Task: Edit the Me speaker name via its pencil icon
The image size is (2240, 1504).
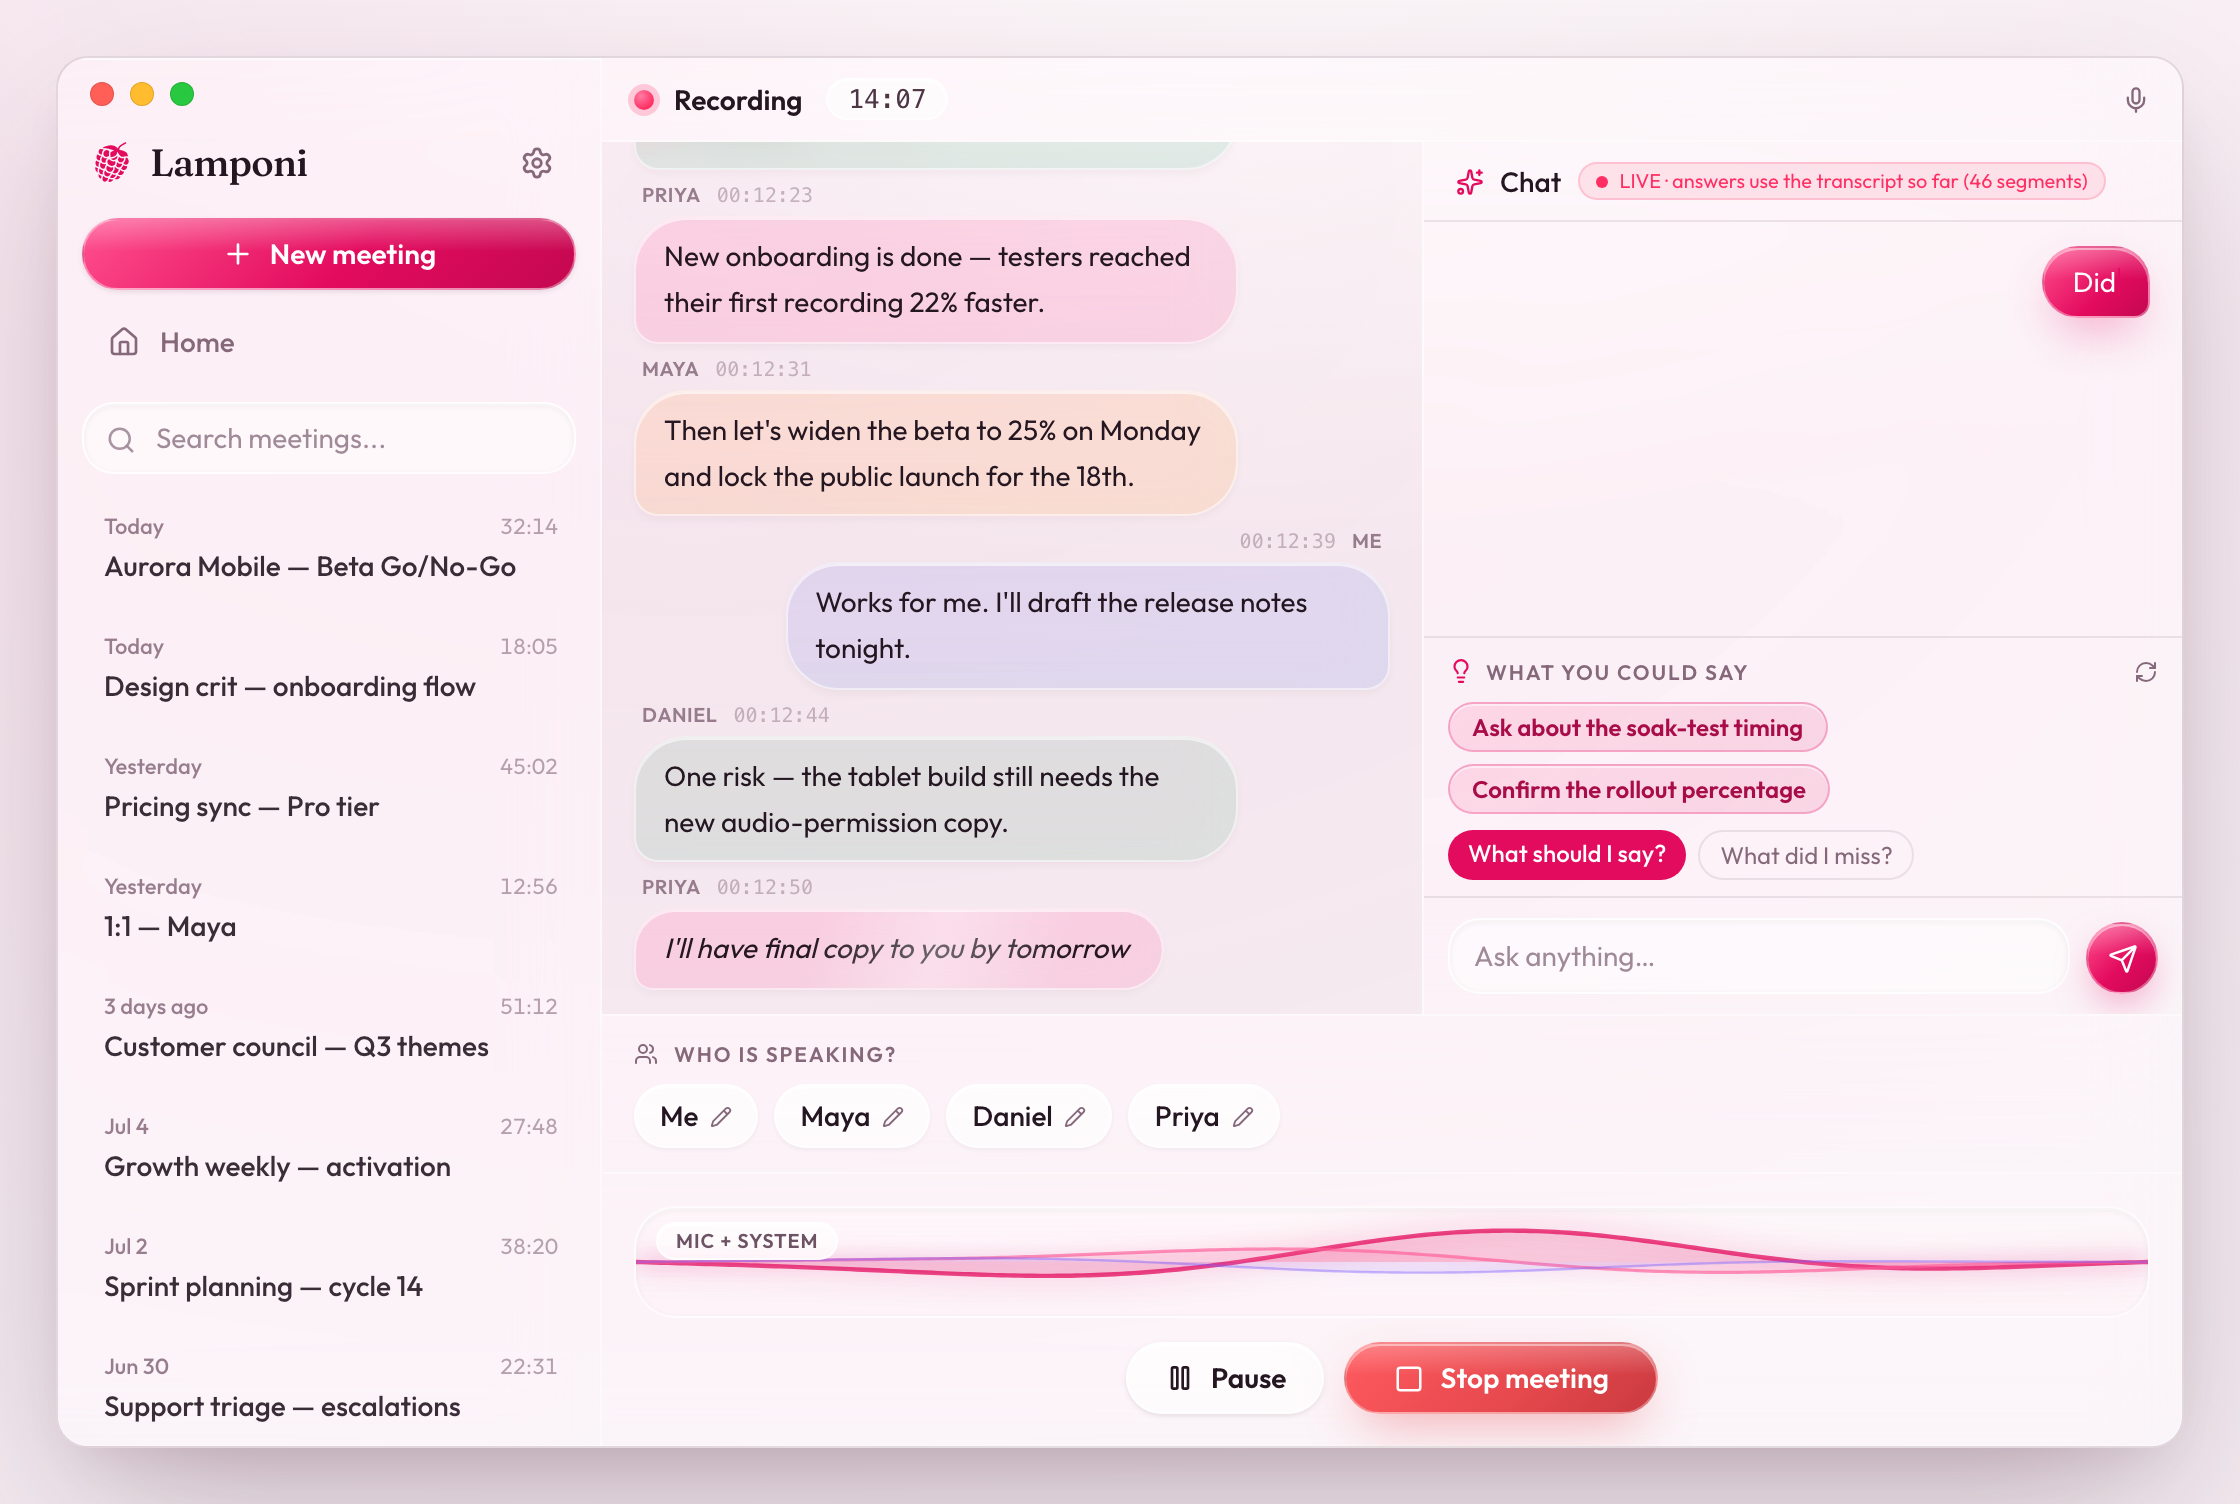Action: [721, 1117]
